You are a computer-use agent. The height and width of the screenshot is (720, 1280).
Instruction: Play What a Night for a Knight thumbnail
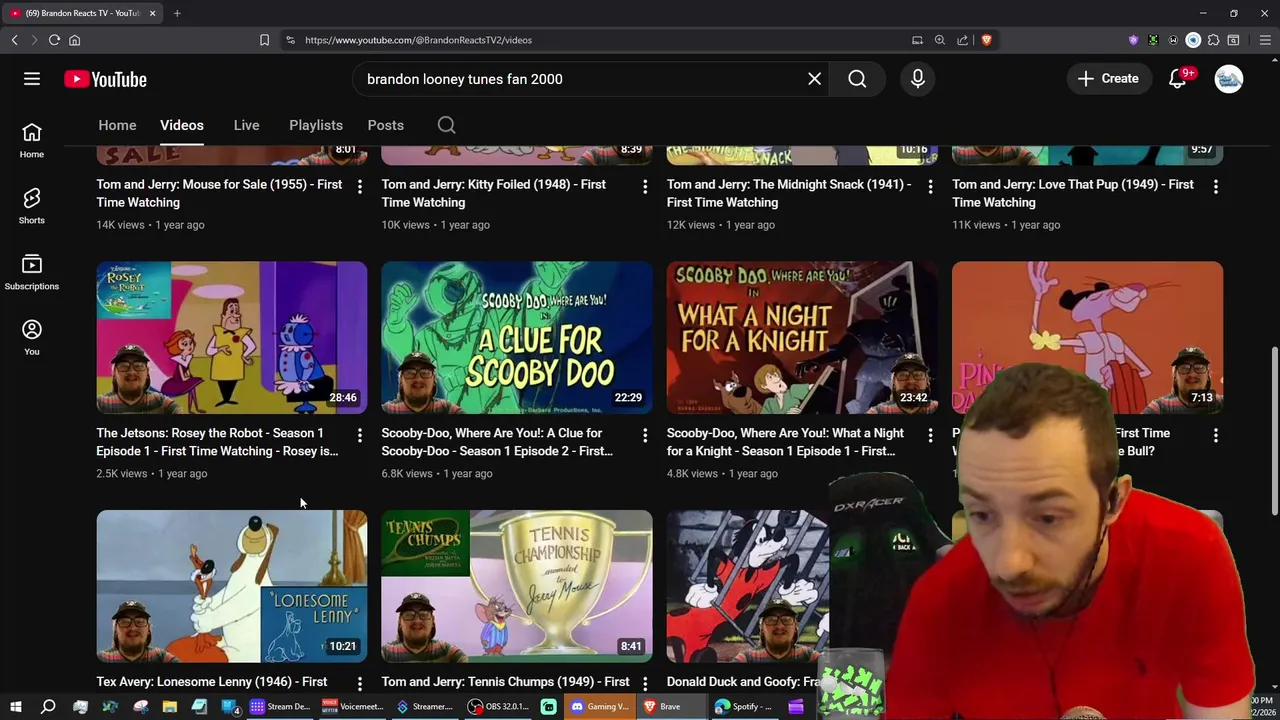coord(802,338)
